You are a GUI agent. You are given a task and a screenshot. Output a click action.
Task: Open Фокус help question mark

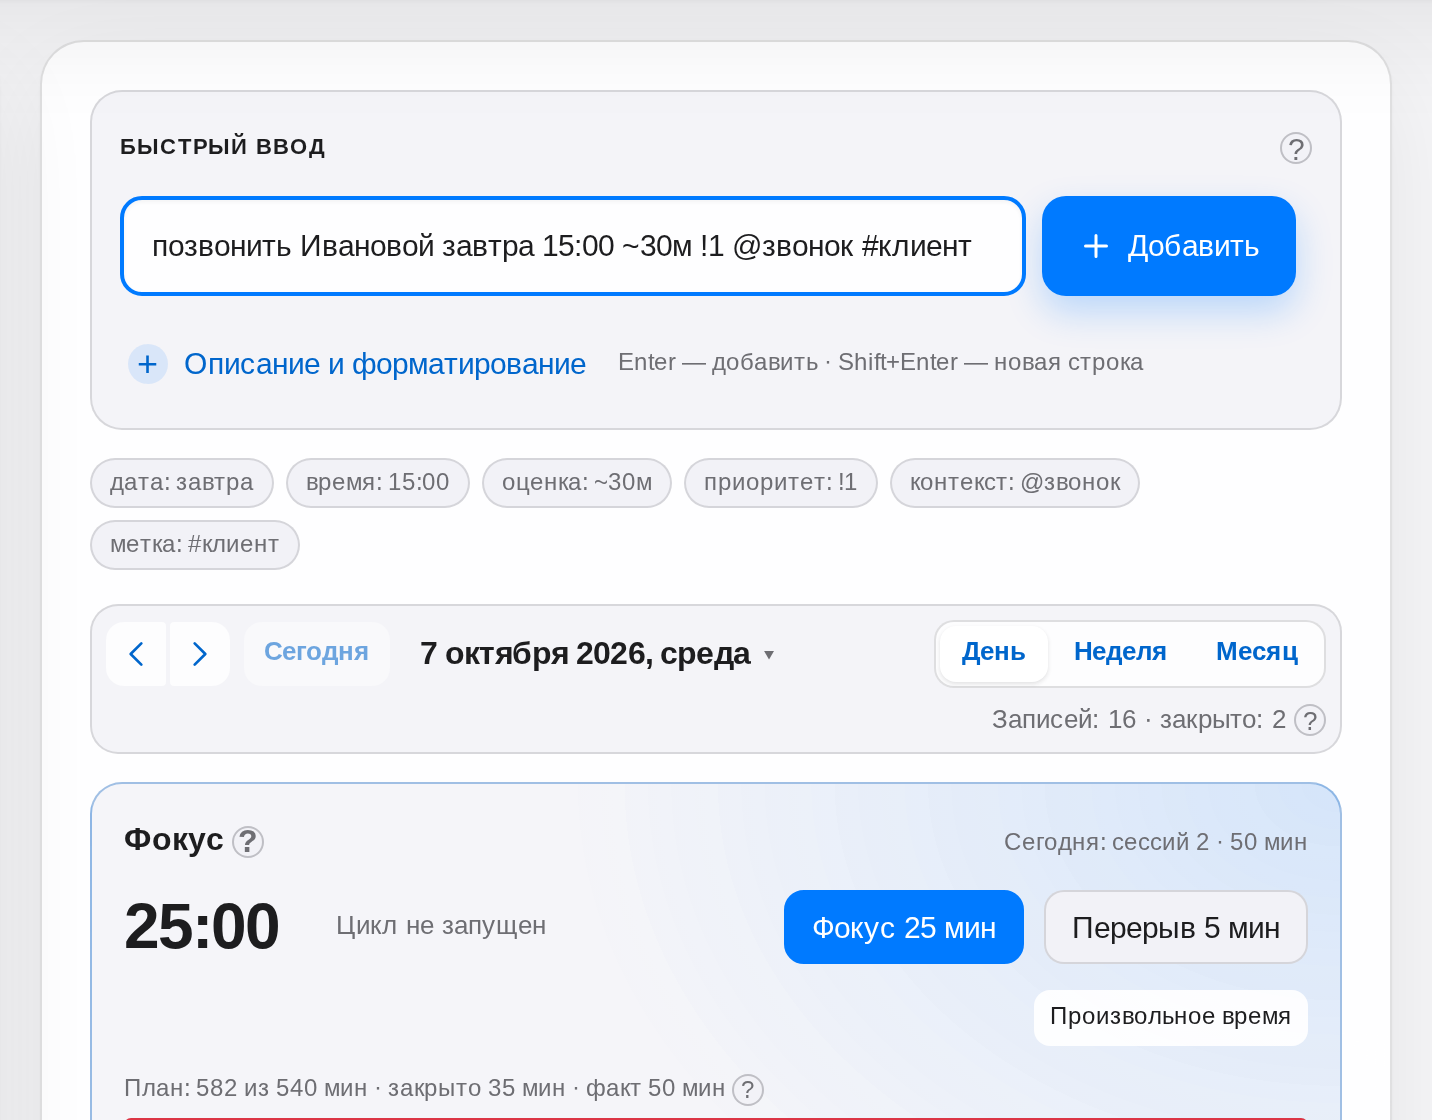(x=248, y=842)
